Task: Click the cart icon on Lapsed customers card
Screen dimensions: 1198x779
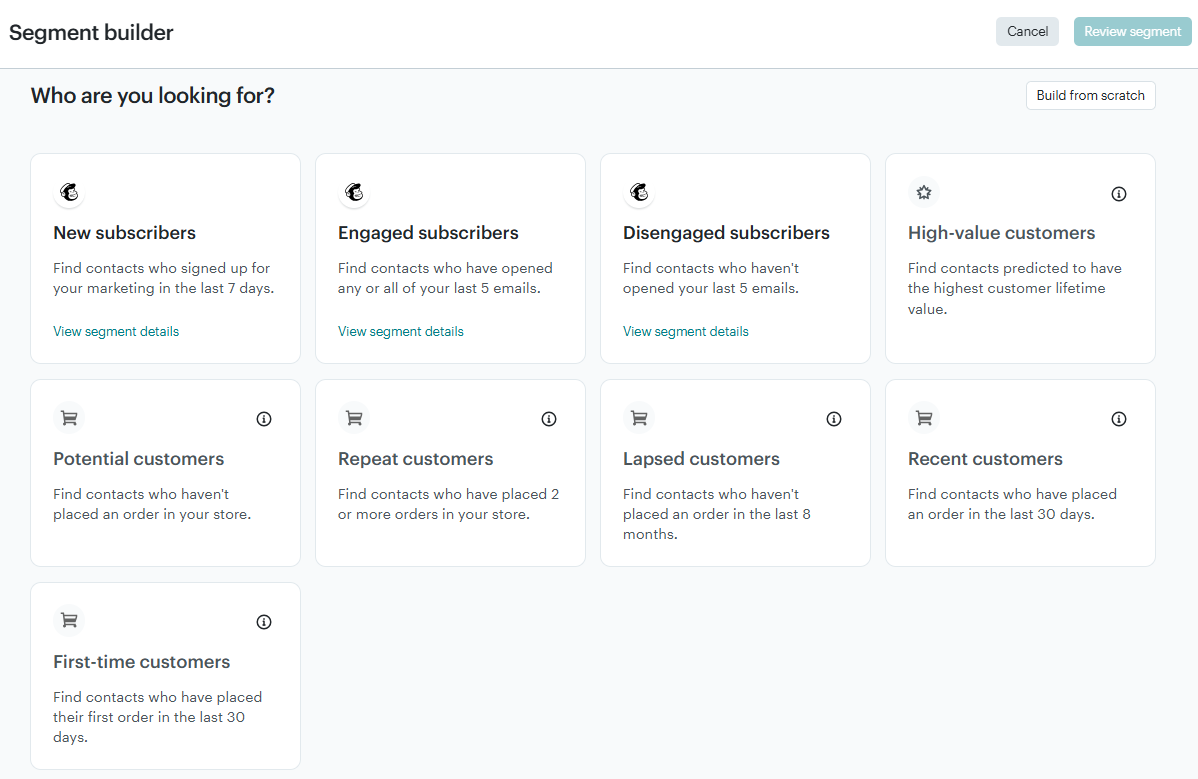Action: tap(639, 418)
